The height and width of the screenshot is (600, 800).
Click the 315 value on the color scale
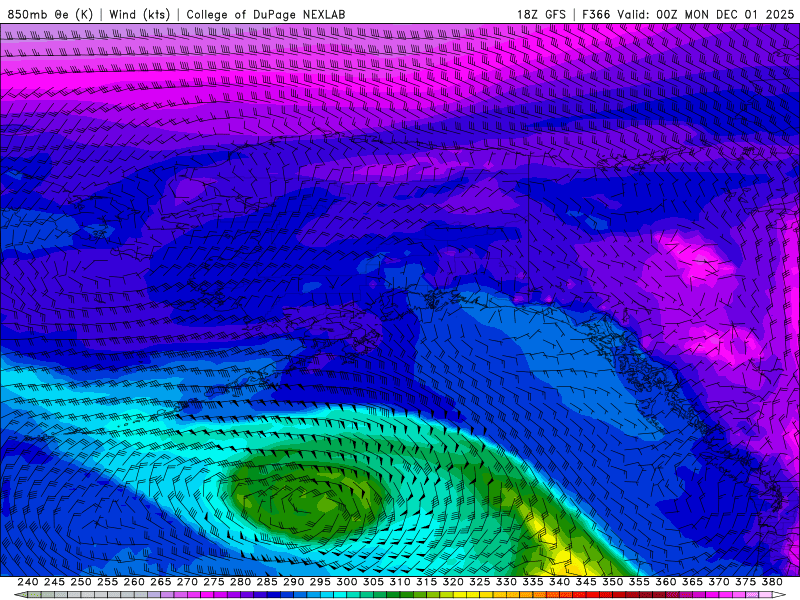(x=427, y=582)
